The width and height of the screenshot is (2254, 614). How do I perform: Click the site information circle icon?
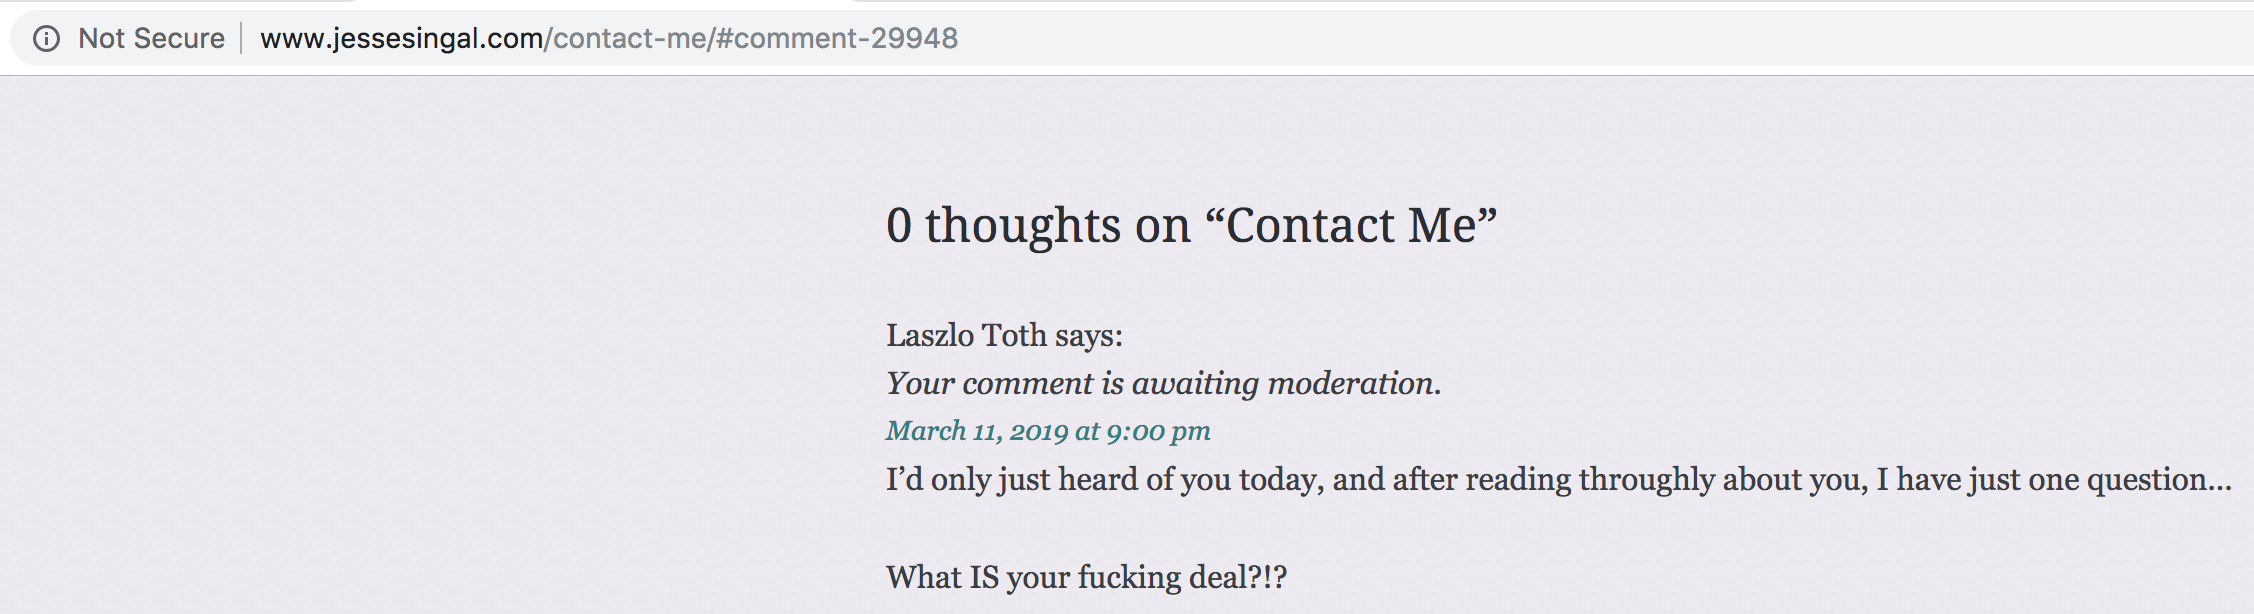click(46, 38)
